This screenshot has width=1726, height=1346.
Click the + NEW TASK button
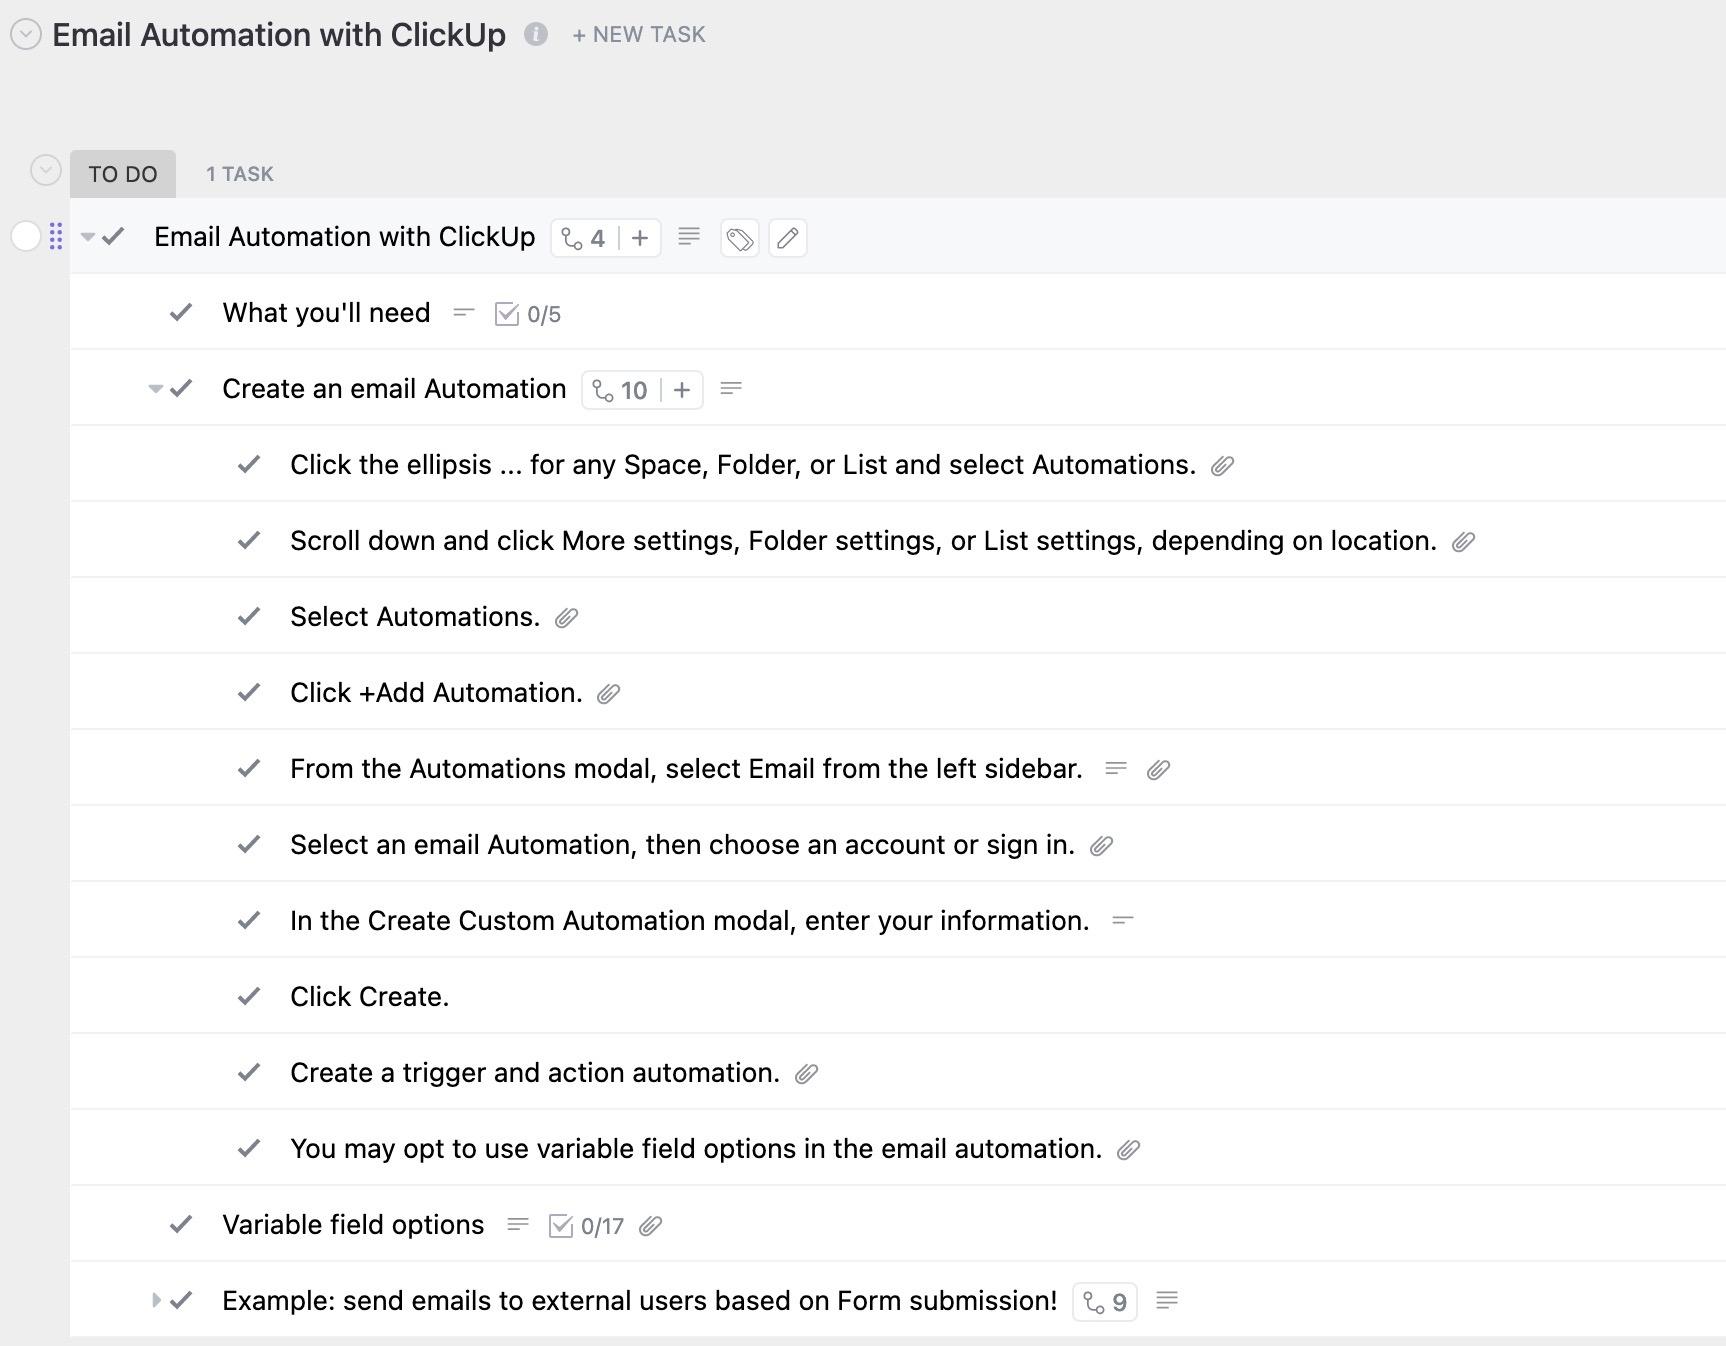(x=638, y=34)
